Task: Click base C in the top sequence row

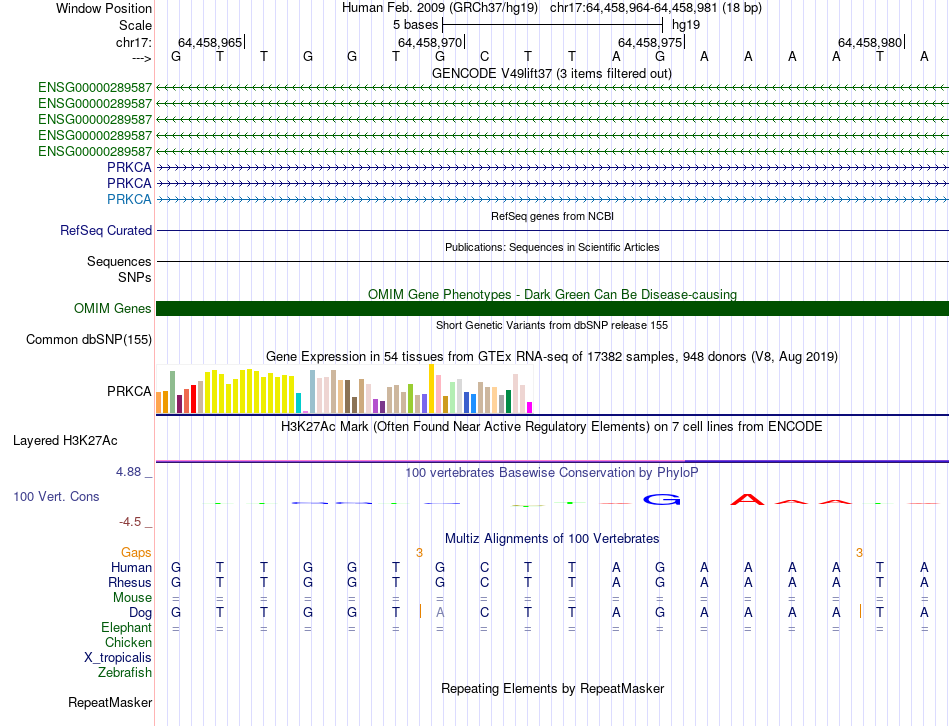Action: click(x=484, y=56)
